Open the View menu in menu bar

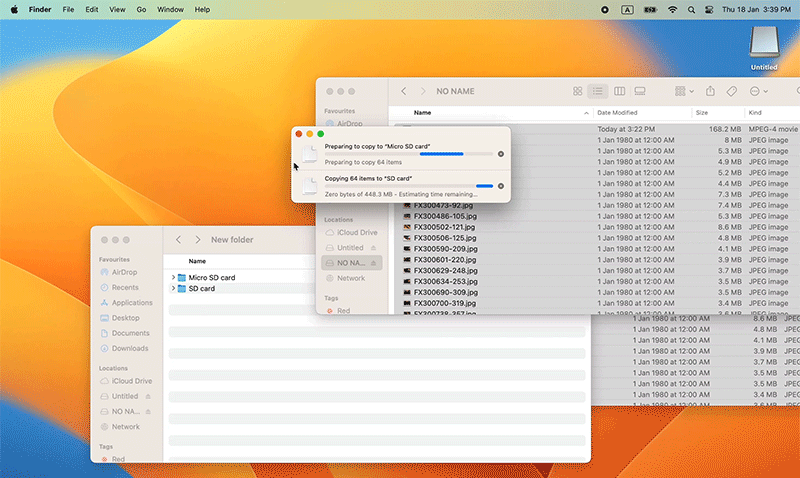115,9
